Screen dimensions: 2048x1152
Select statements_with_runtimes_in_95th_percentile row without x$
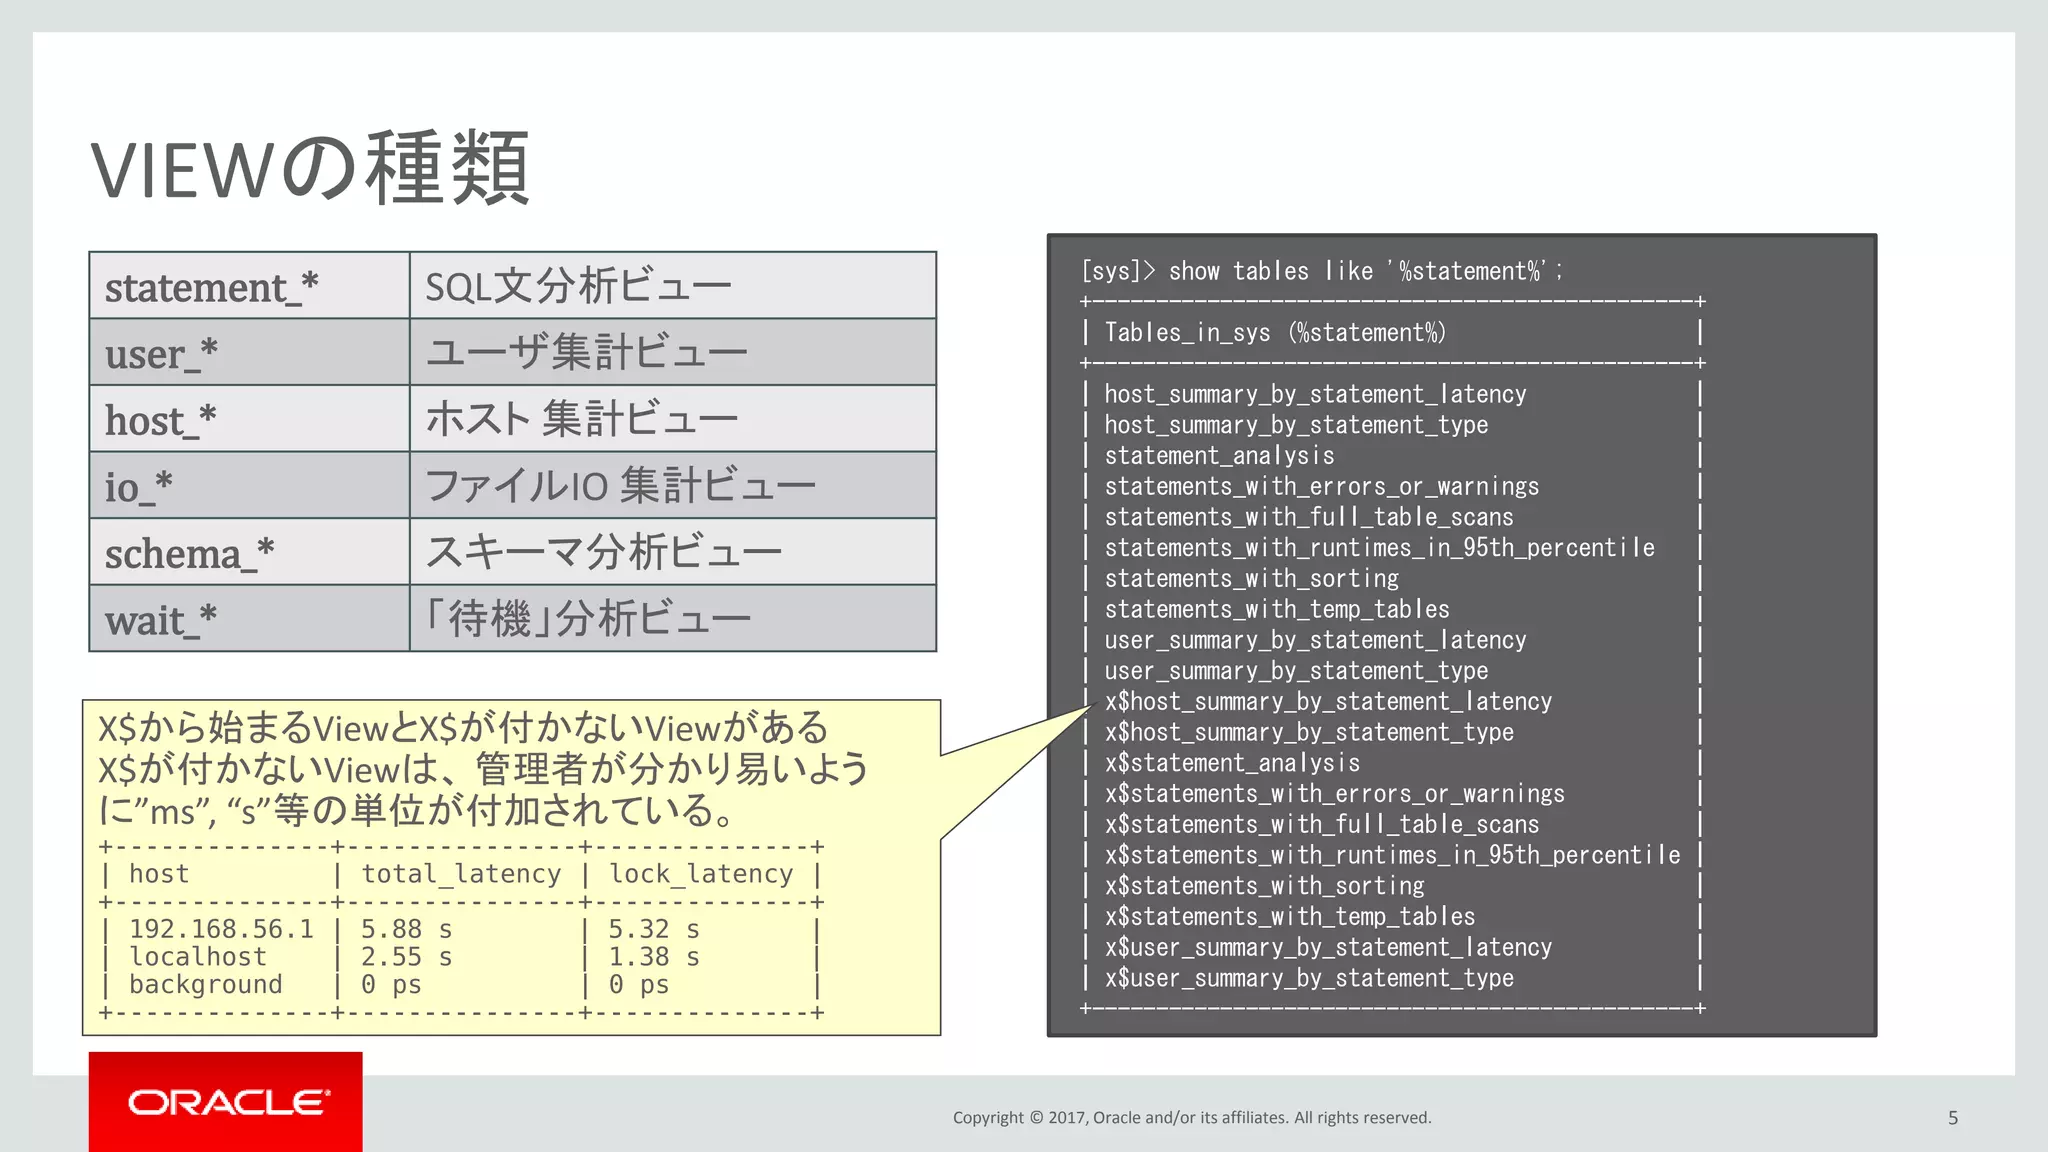pyautogui.click(x=1379, y=548)
